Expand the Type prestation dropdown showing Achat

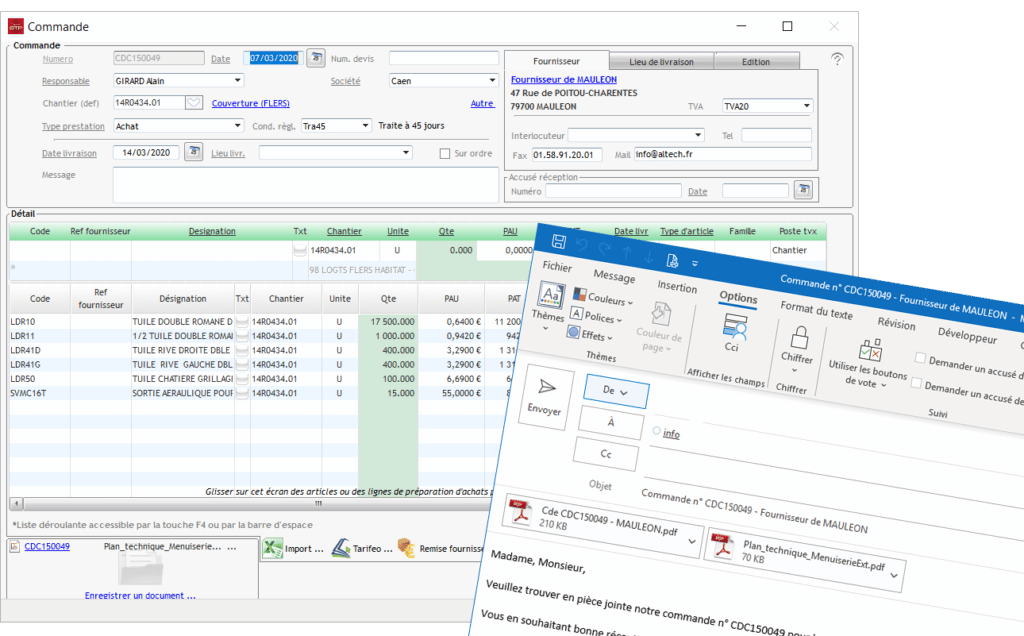click(238, 125)
